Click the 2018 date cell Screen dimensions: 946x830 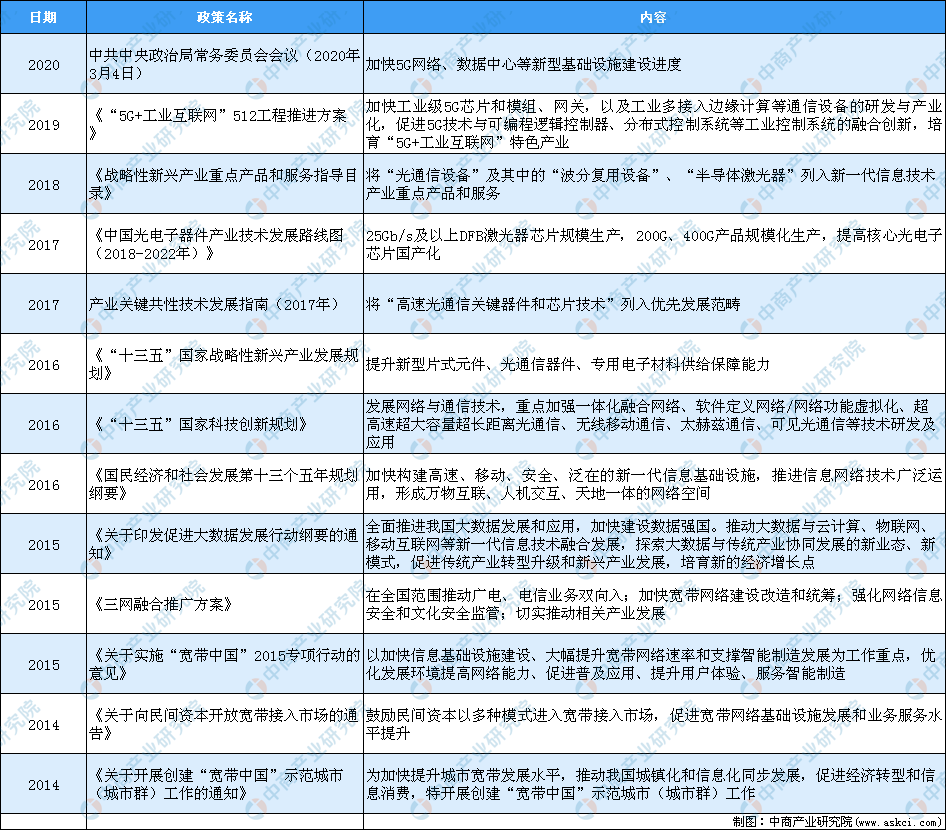click(x=43, y=185)
